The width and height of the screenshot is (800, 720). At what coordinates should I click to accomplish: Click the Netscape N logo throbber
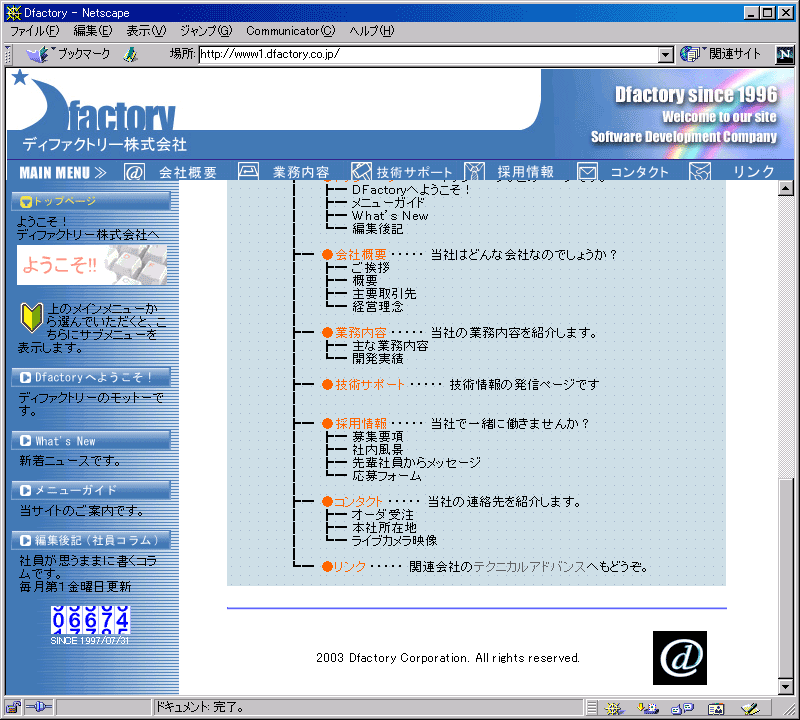(x=785, y=54)
